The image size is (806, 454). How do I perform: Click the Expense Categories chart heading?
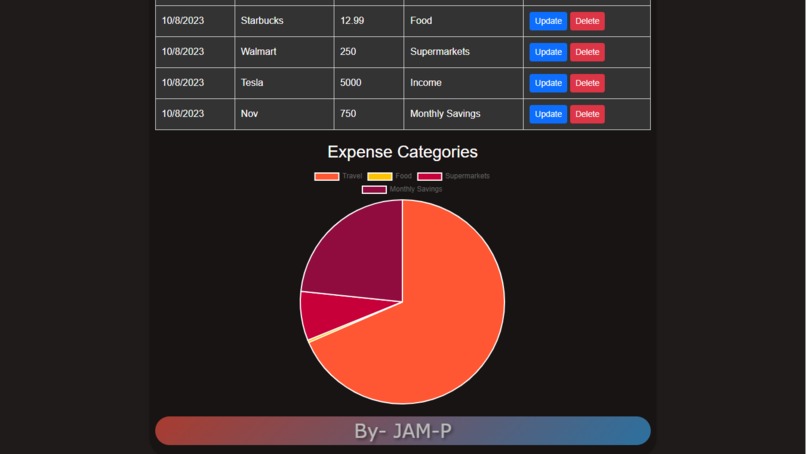pyautogui.click(x=402, y=152)
